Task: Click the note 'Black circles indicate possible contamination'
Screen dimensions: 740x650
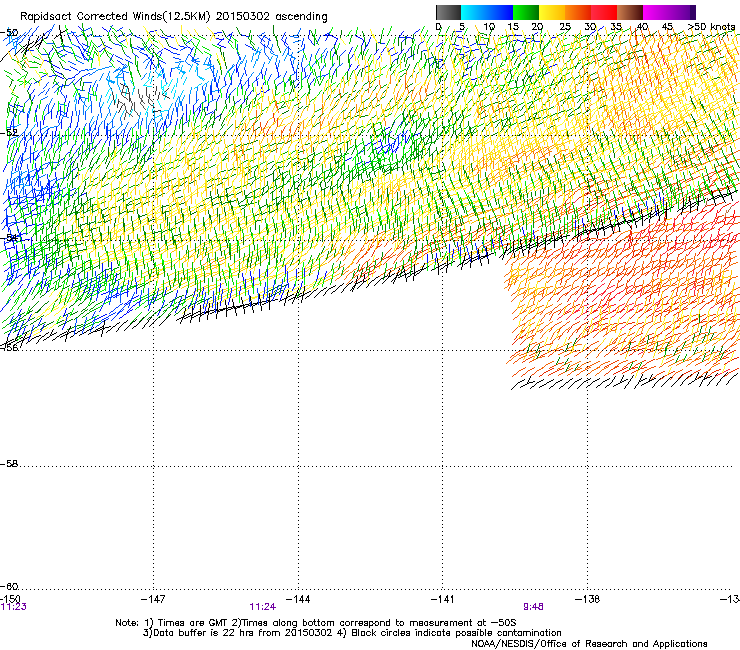Action: (456, 633)
